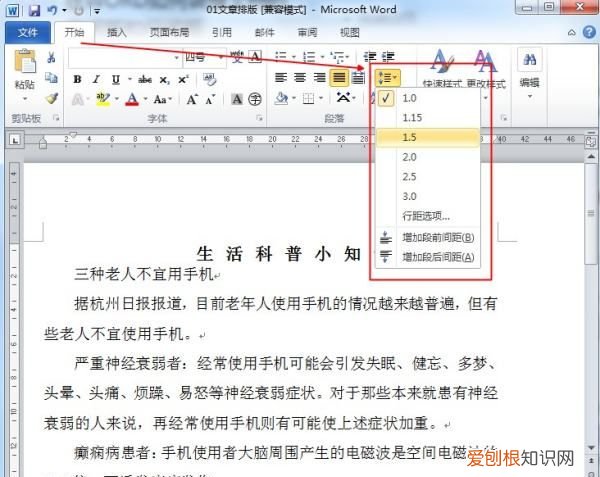
Task: Apply red font color A
Action: pyautogui.click(x=132, y=99)
